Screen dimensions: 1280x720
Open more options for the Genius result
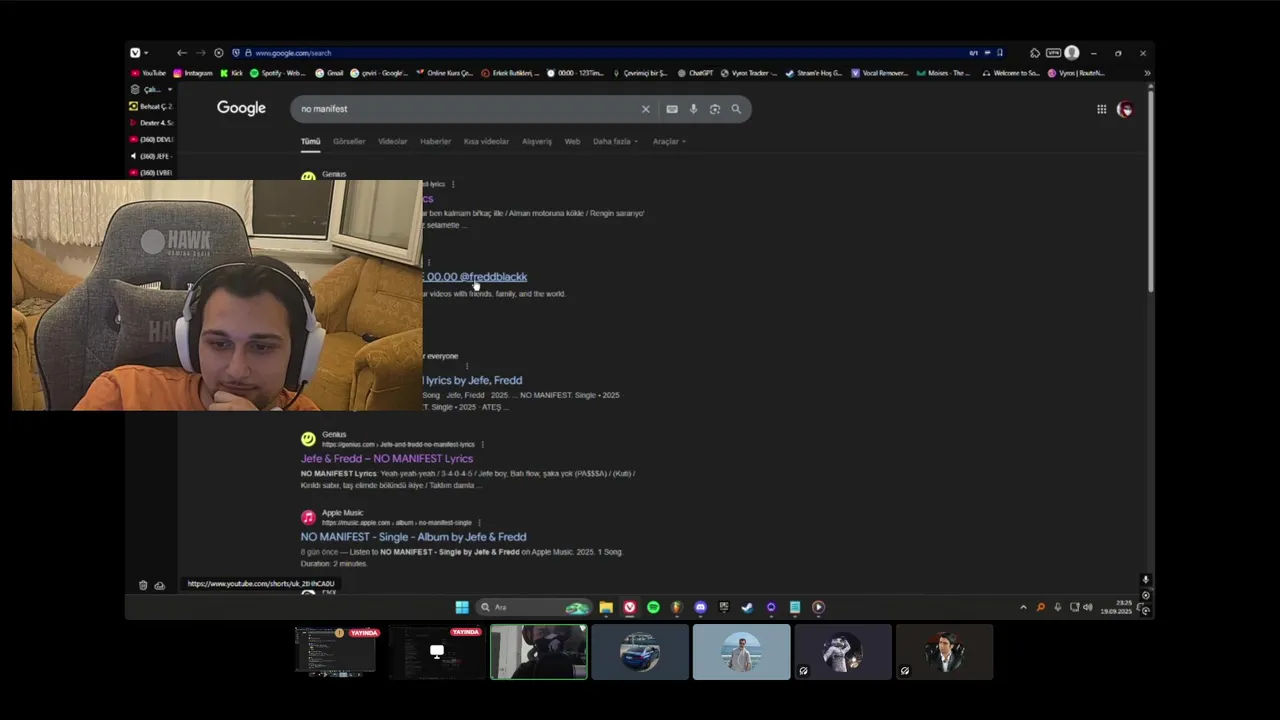pyautogui.click(x=482, y=444)
